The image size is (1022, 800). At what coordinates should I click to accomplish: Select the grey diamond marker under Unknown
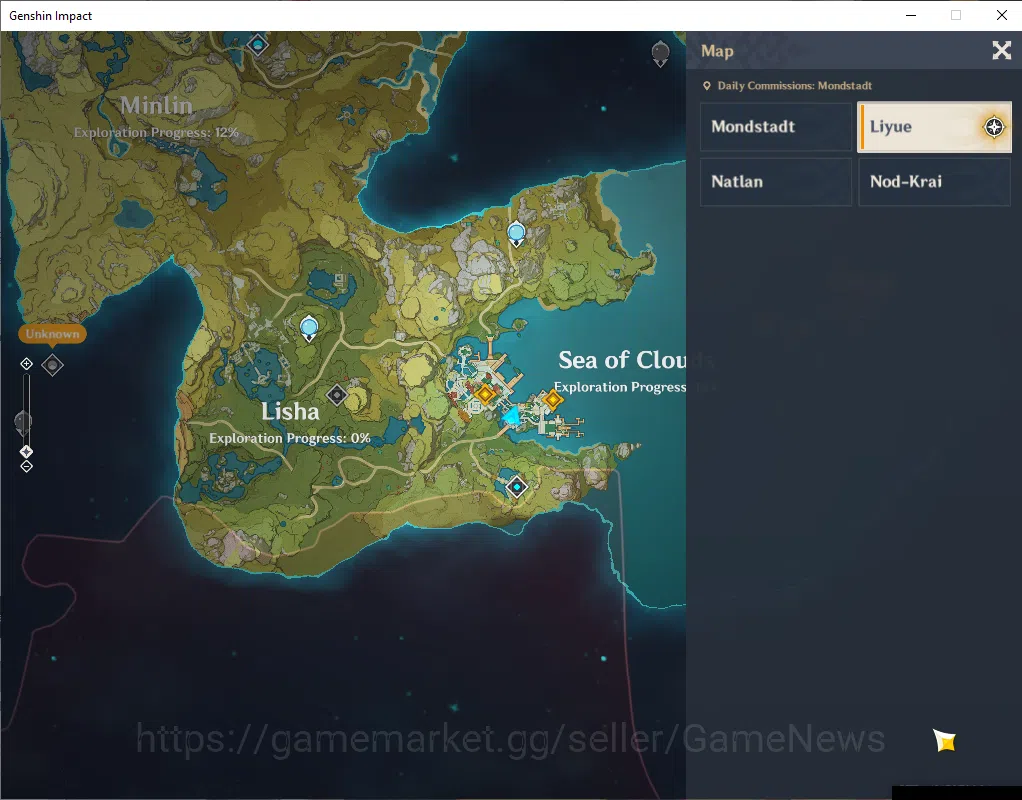click(x=52, y=364)
